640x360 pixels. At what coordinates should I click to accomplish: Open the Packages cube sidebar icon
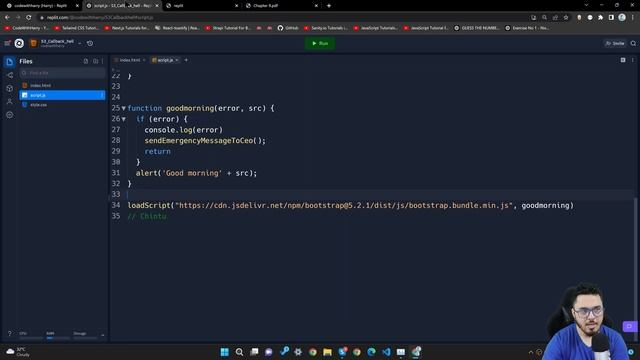click(x=9, y=88)
